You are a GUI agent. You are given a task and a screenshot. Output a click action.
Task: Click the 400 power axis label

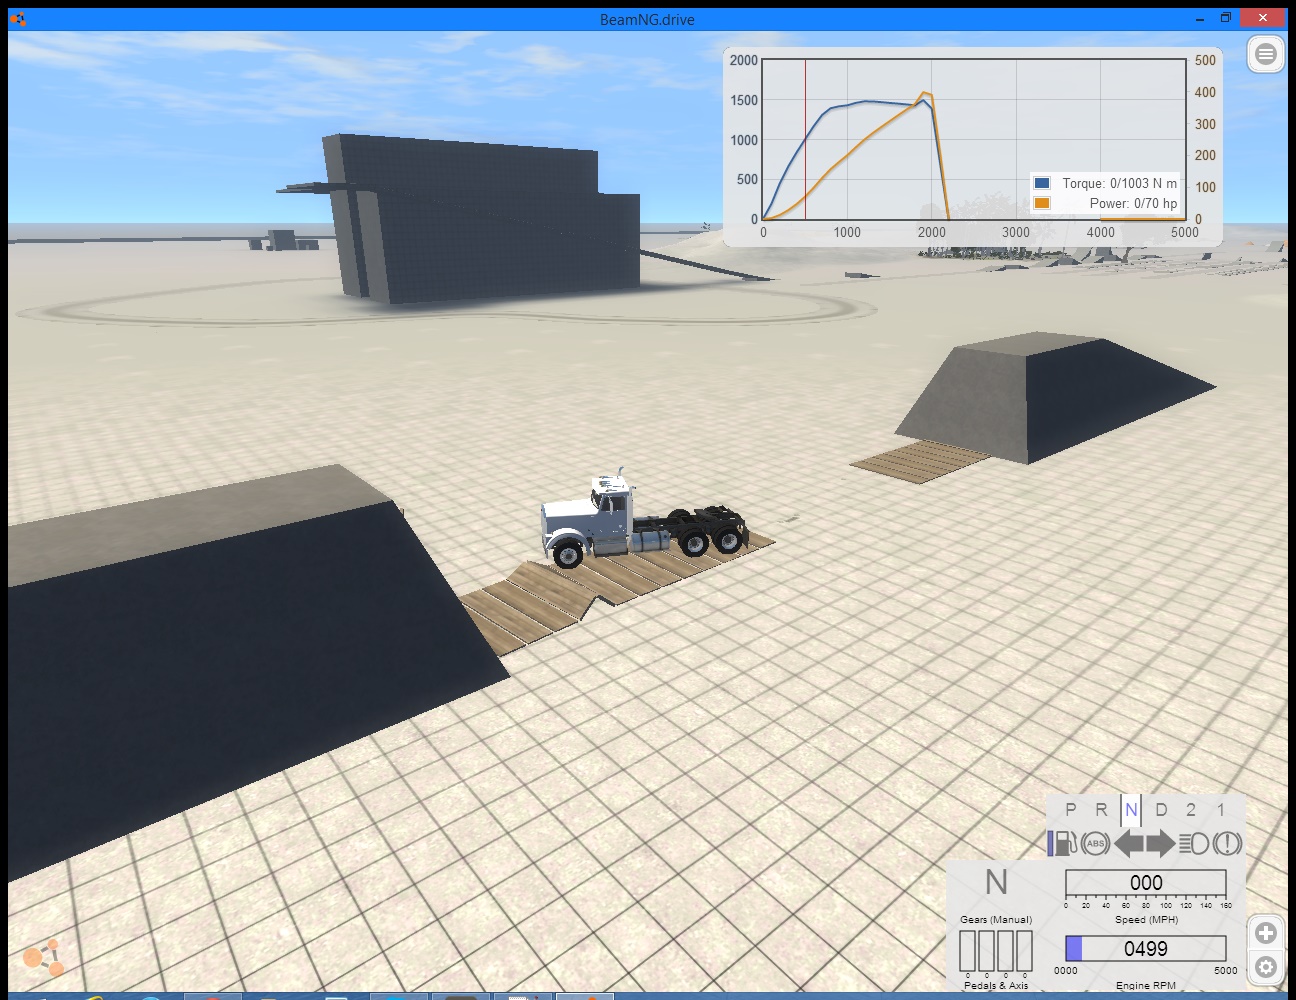(x=1205, y=92)
